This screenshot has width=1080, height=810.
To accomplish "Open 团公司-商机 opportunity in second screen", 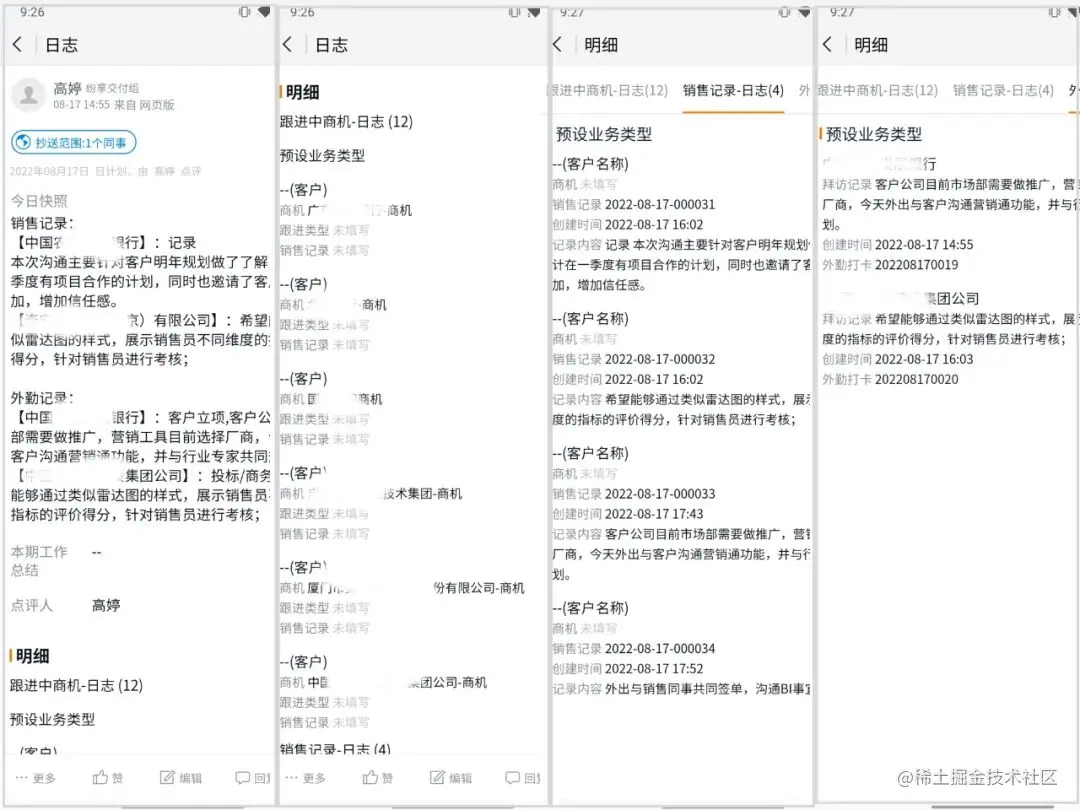I will pos(384,683).
